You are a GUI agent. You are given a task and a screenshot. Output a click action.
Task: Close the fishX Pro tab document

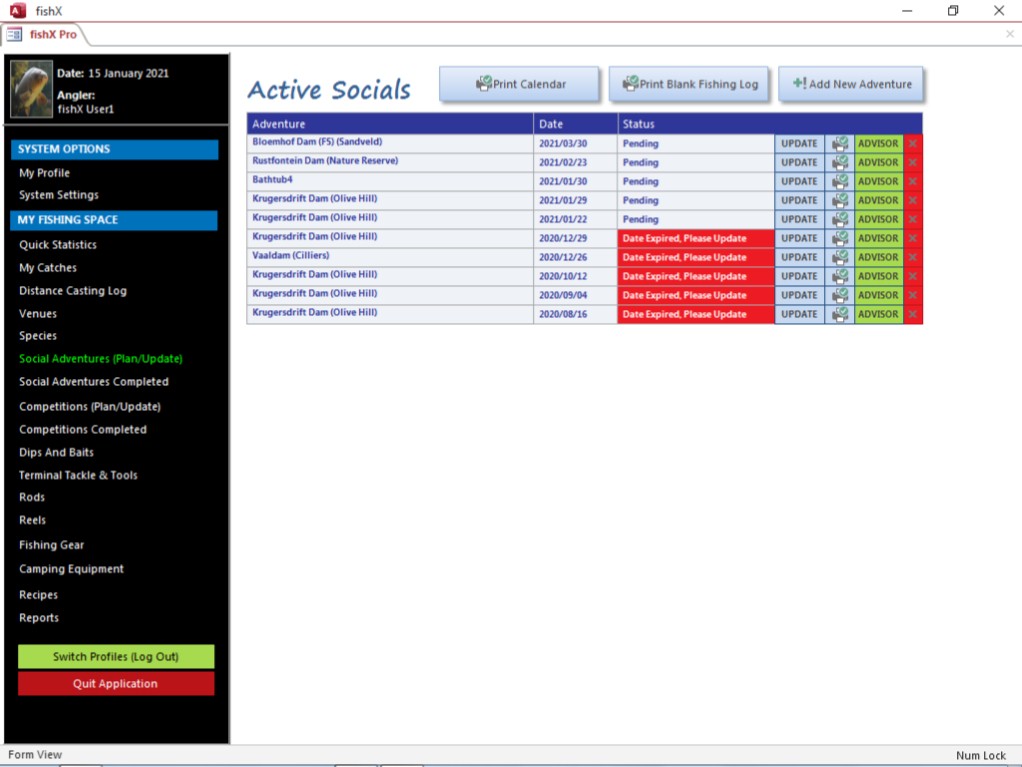(1009, 34)
